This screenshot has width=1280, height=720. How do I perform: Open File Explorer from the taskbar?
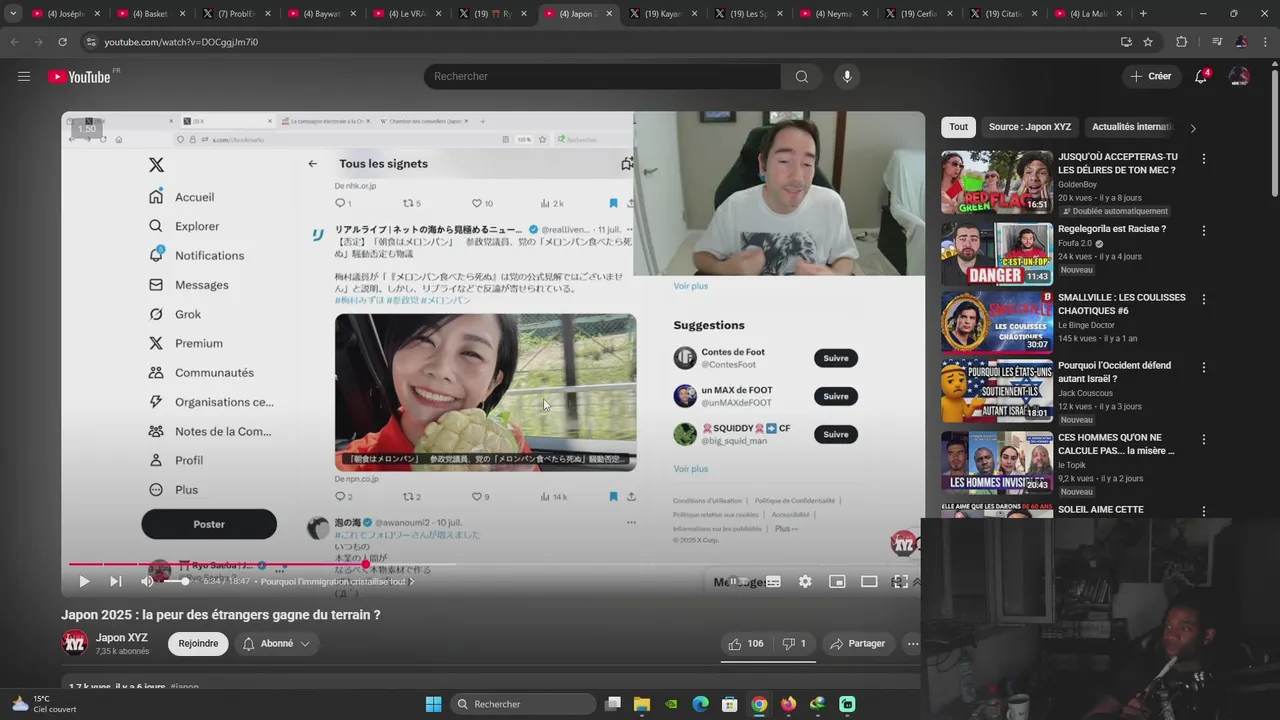point(642,704)
